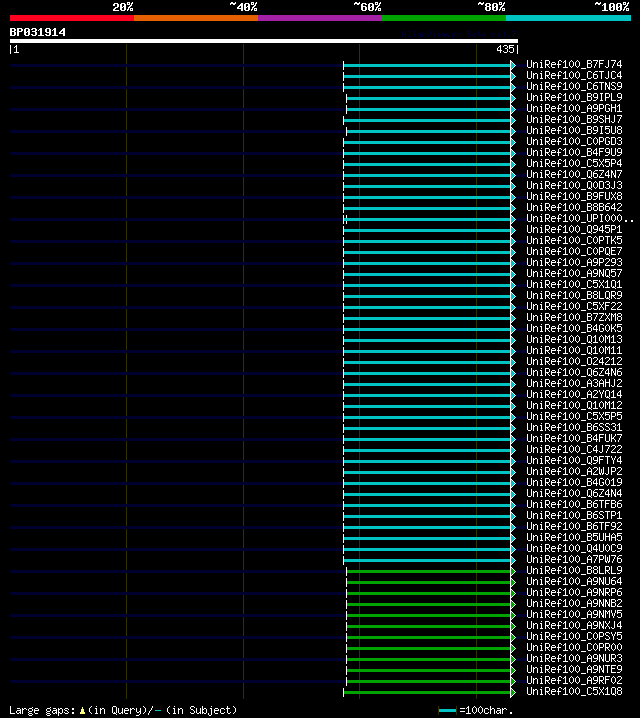
Task: Click the =100char. scale legend
Action: (x=476, y=710)
